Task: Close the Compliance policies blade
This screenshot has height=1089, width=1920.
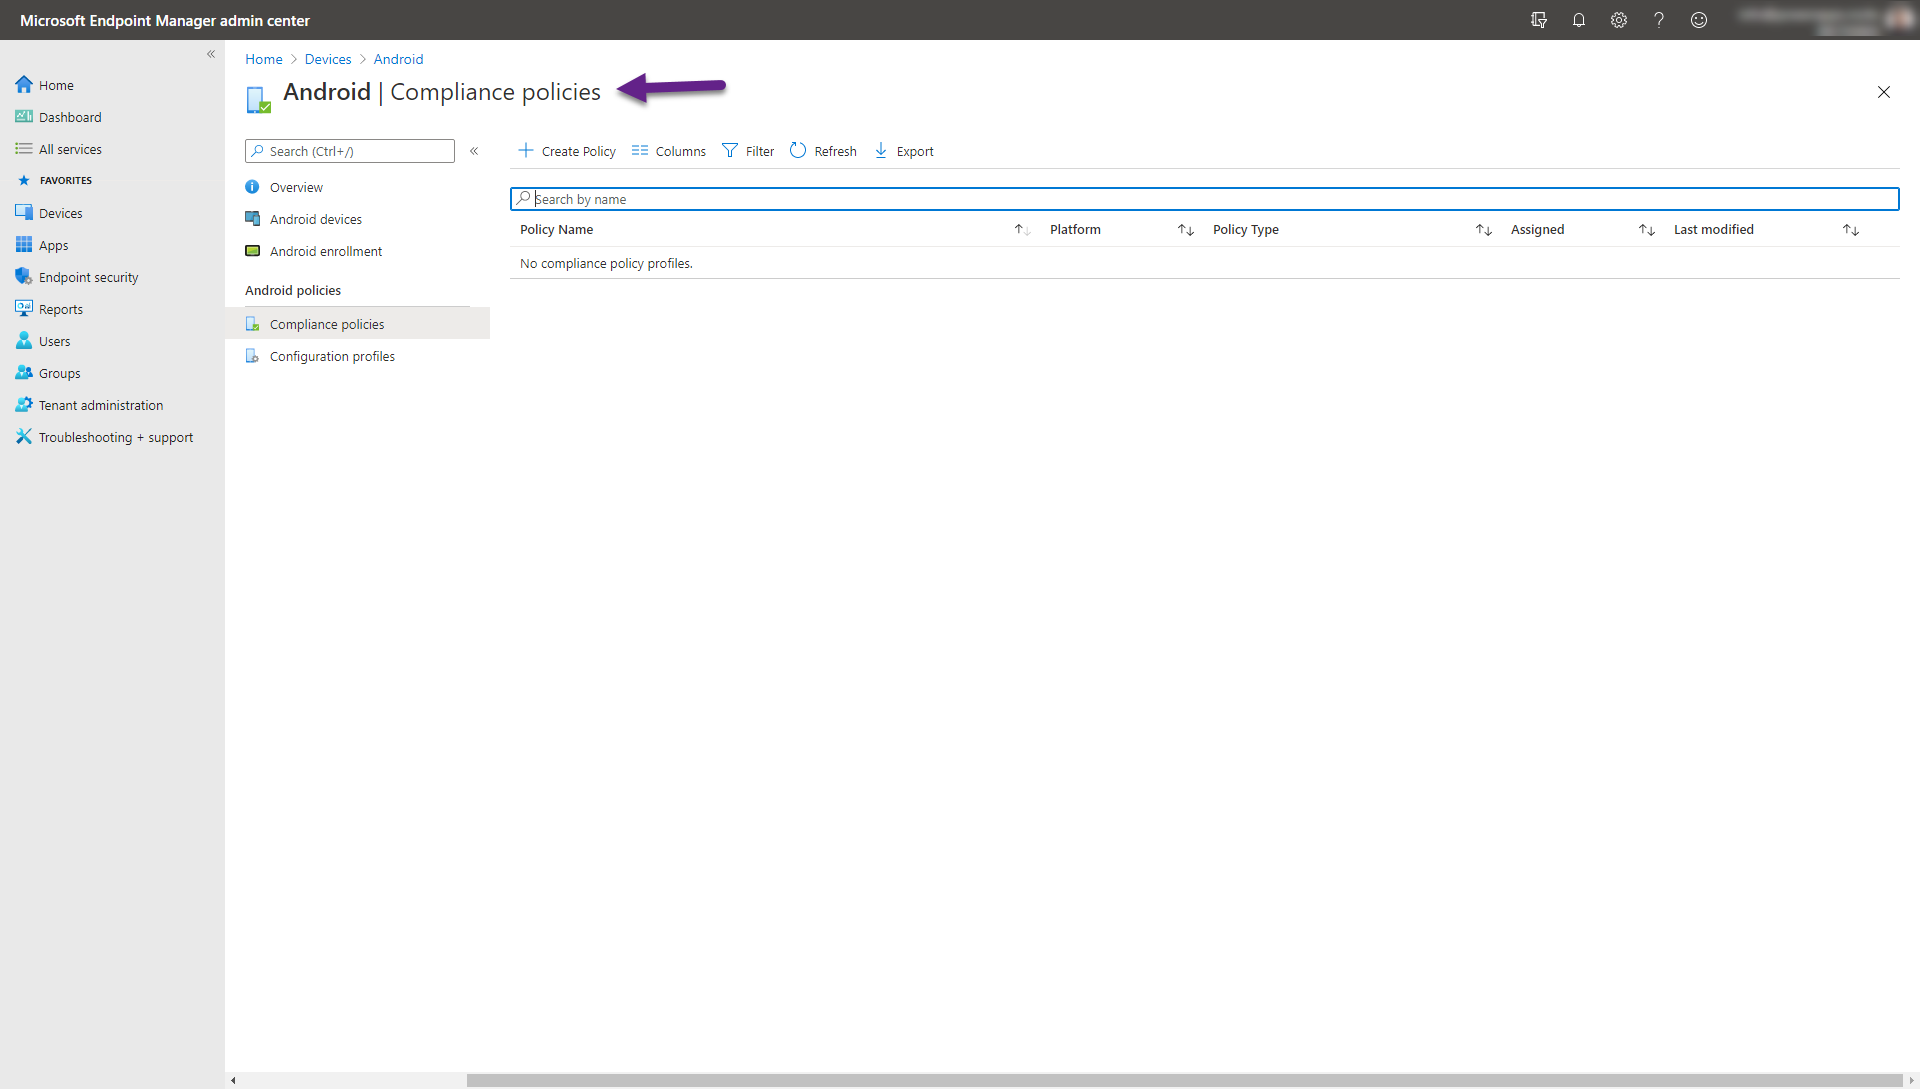Action: coord(1884,92)
